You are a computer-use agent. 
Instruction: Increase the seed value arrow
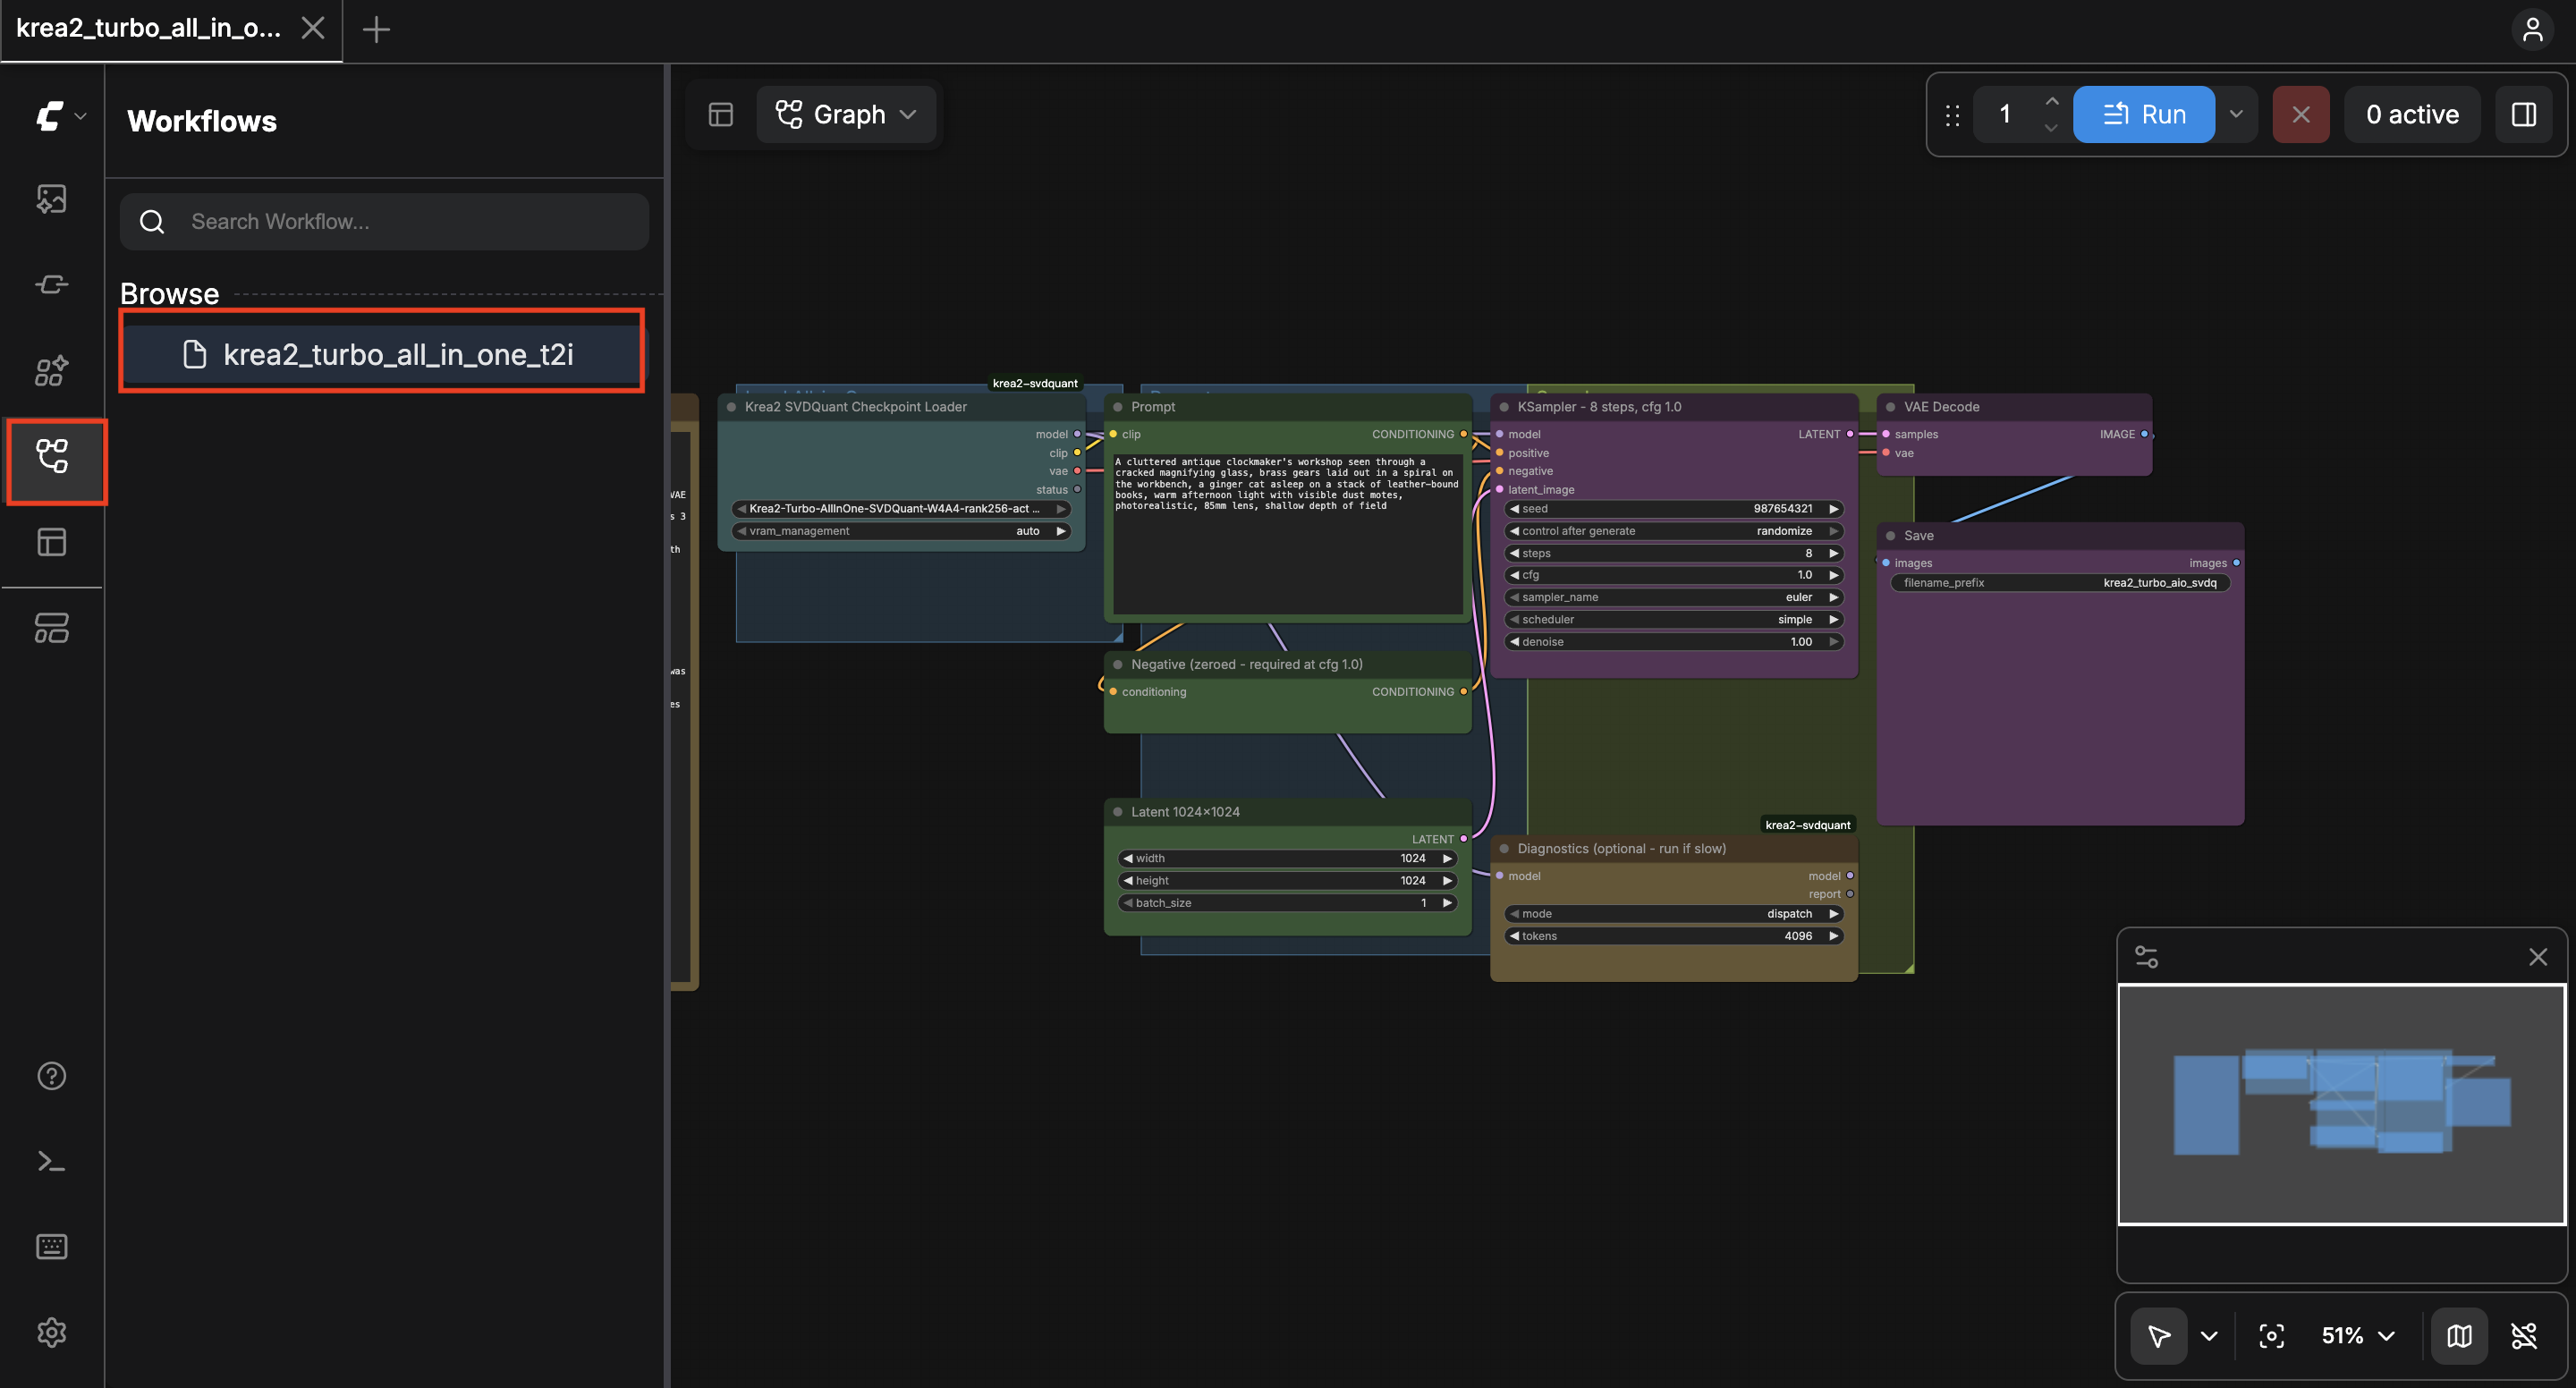pyautogui.click(x=1833, y=509)
